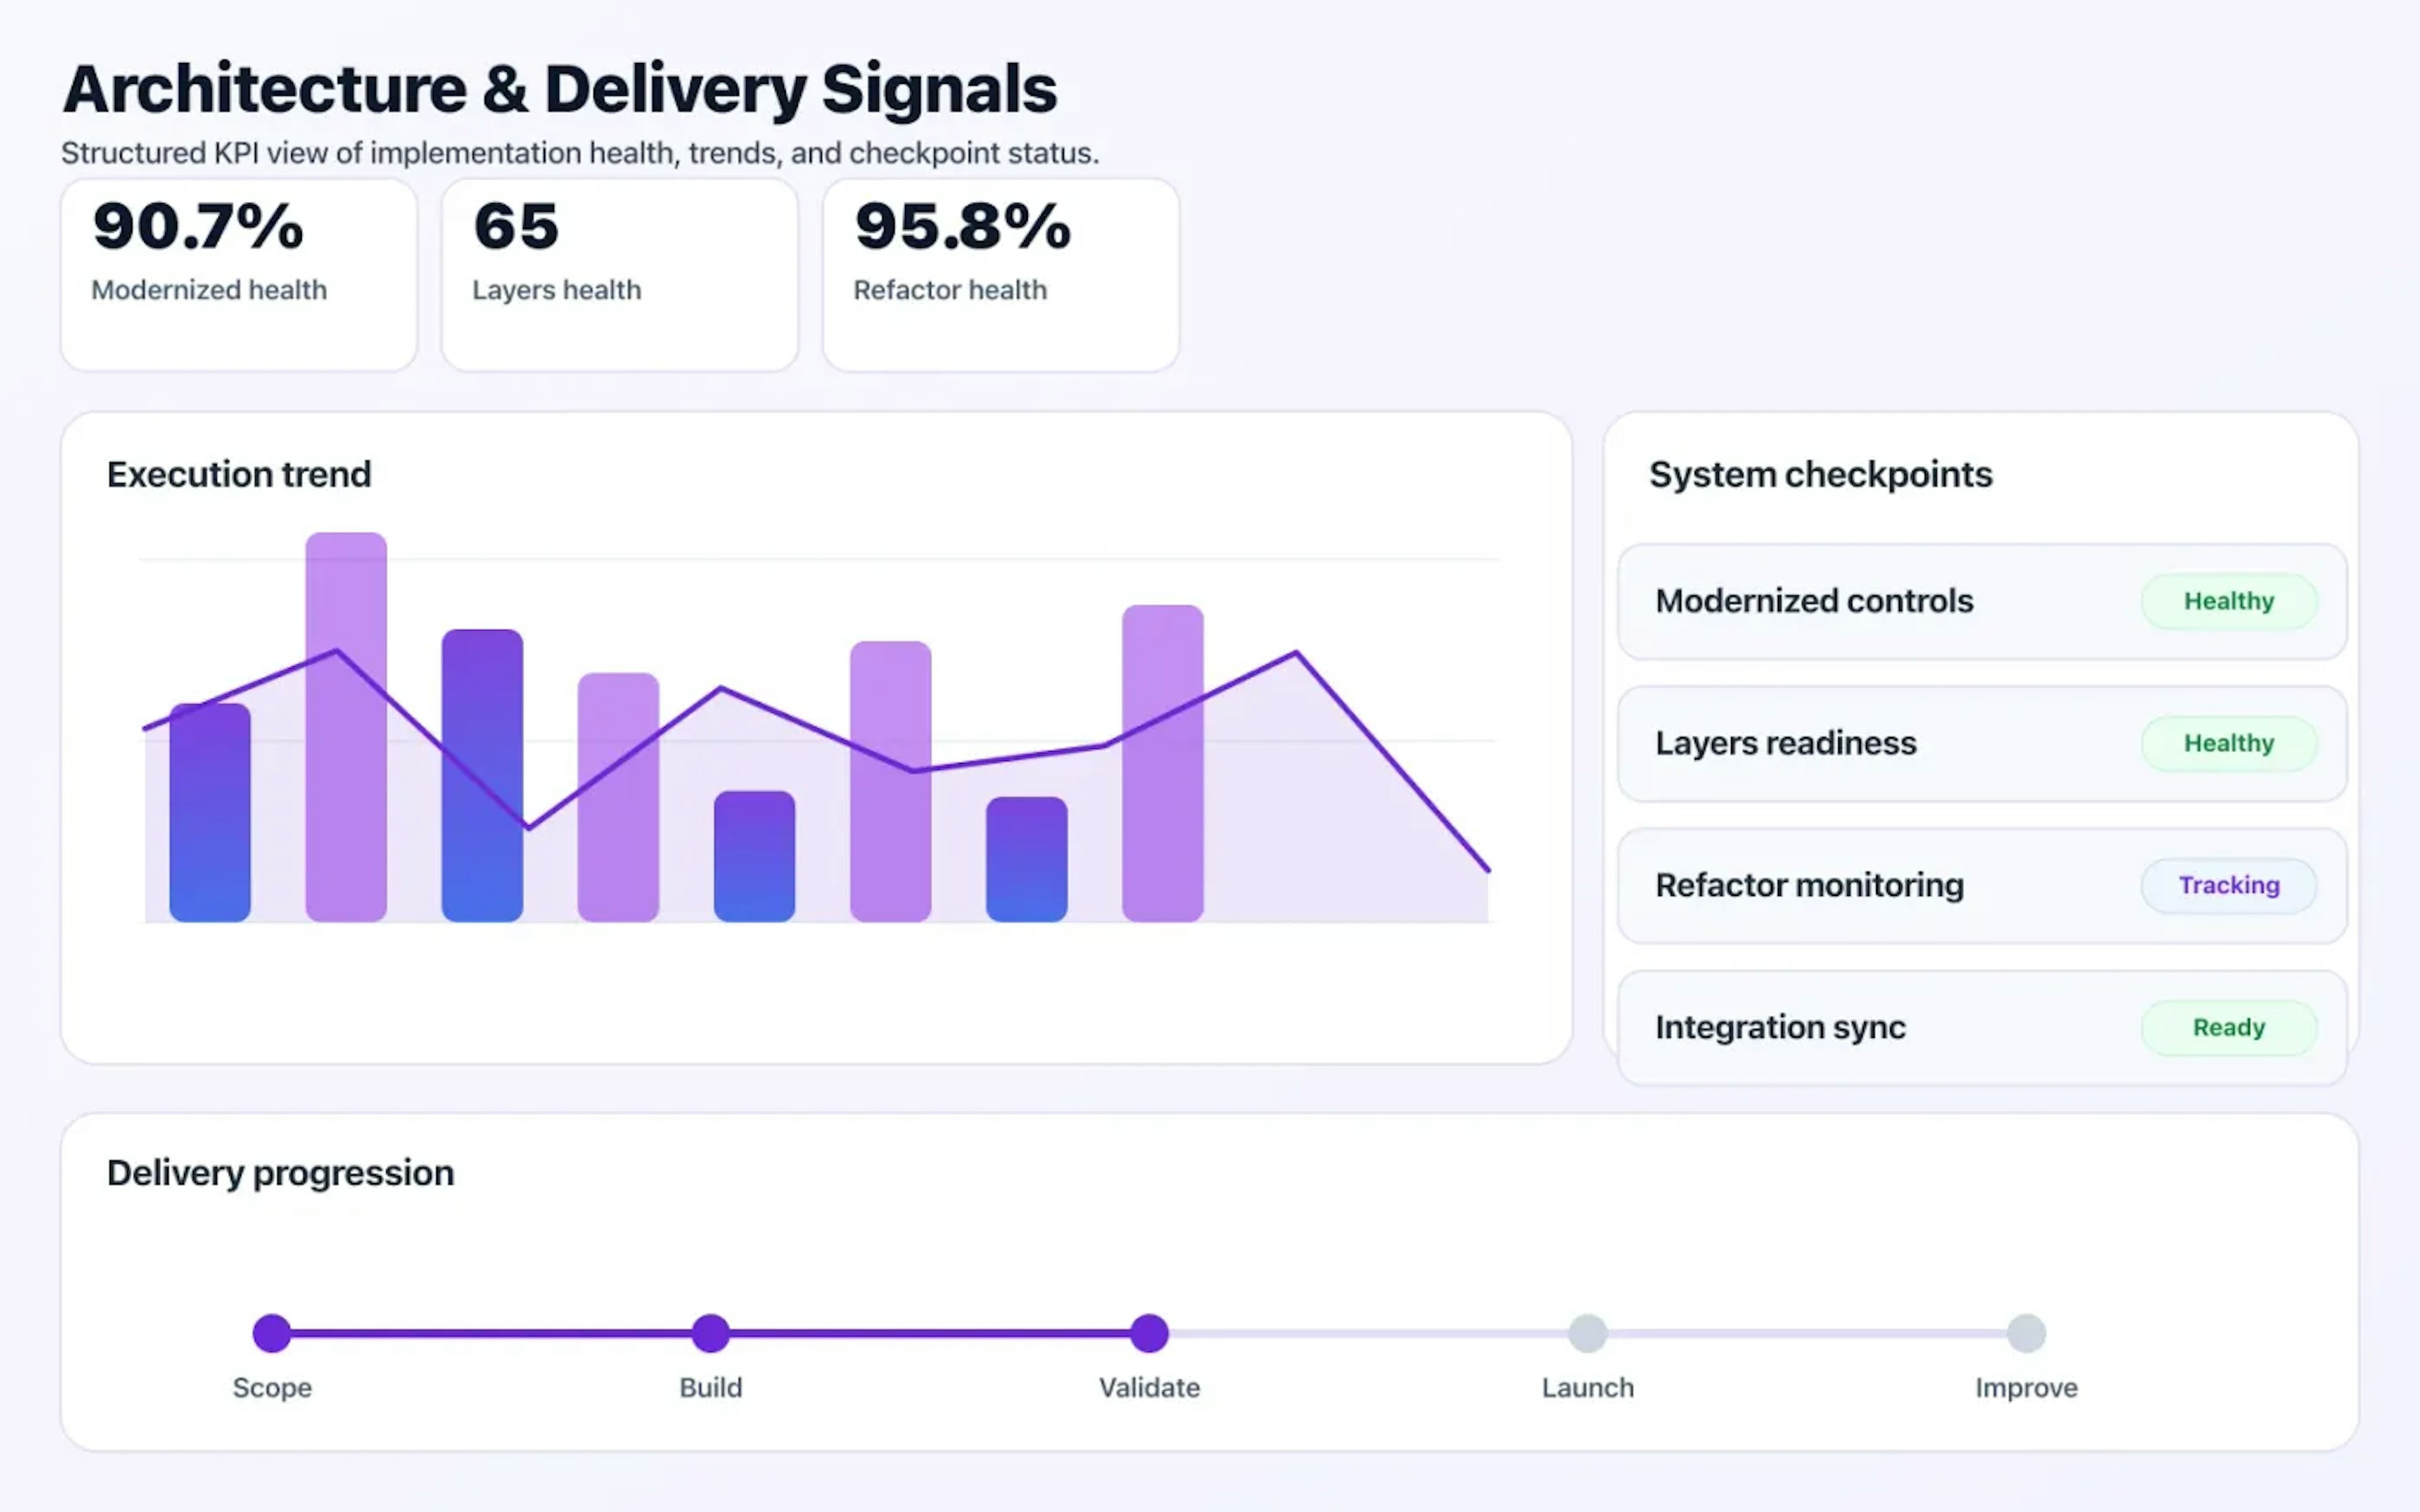The width and height of the screenshot is (2420, 1512).
Task: Click the Healthy badge for Layers readiness
Action: tap(2228, 743)
